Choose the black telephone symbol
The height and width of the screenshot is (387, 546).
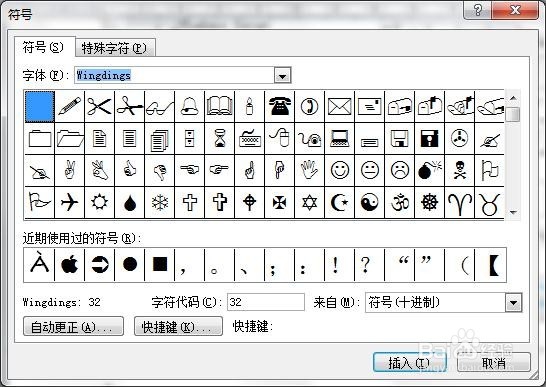[x=279, y=106]
